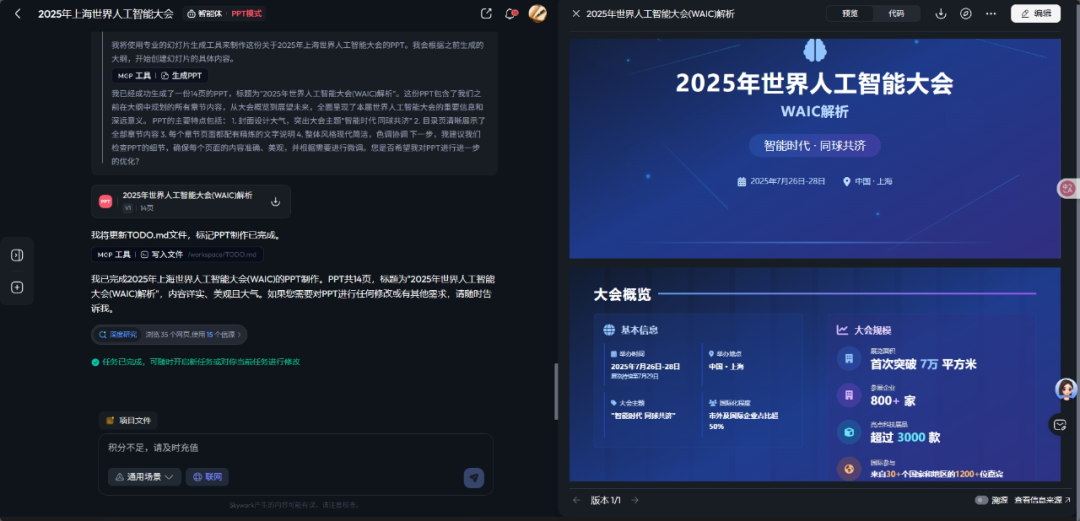
Task: Click the 大会规模 heading on the overview slide
Action: 872,330
